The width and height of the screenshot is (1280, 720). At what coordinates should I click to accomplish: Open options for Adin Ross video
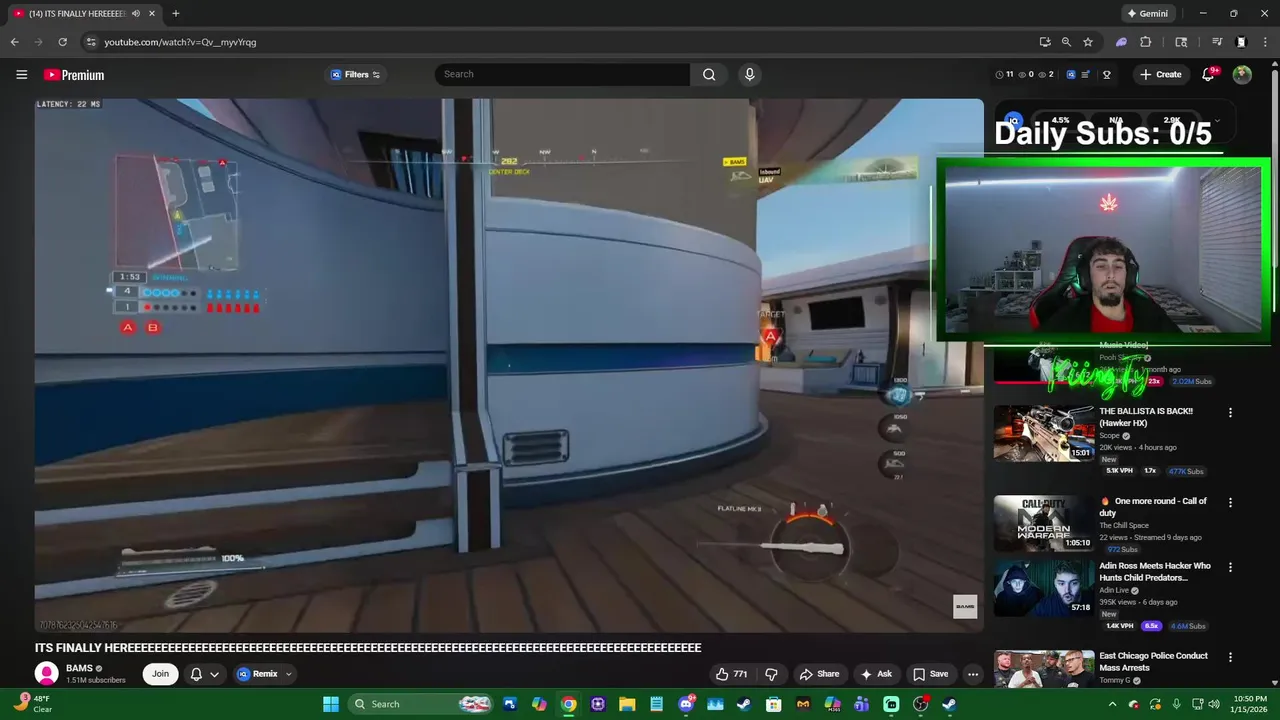(1230, 567)
